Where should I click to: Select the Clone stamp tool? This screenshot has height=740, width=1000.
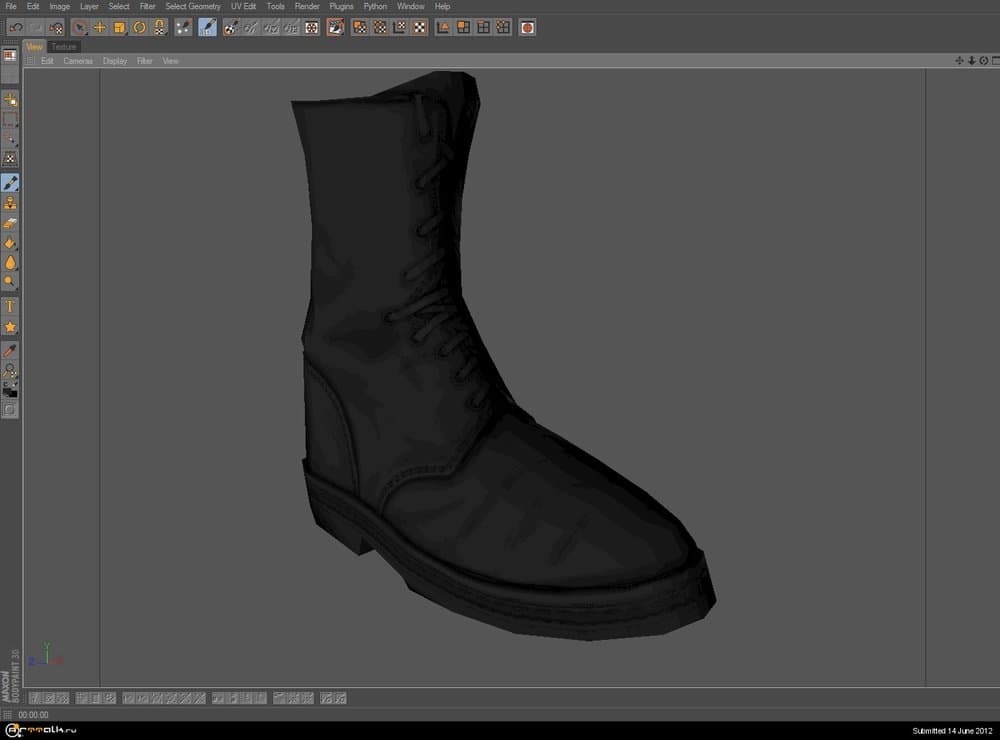tap(10, 203)
